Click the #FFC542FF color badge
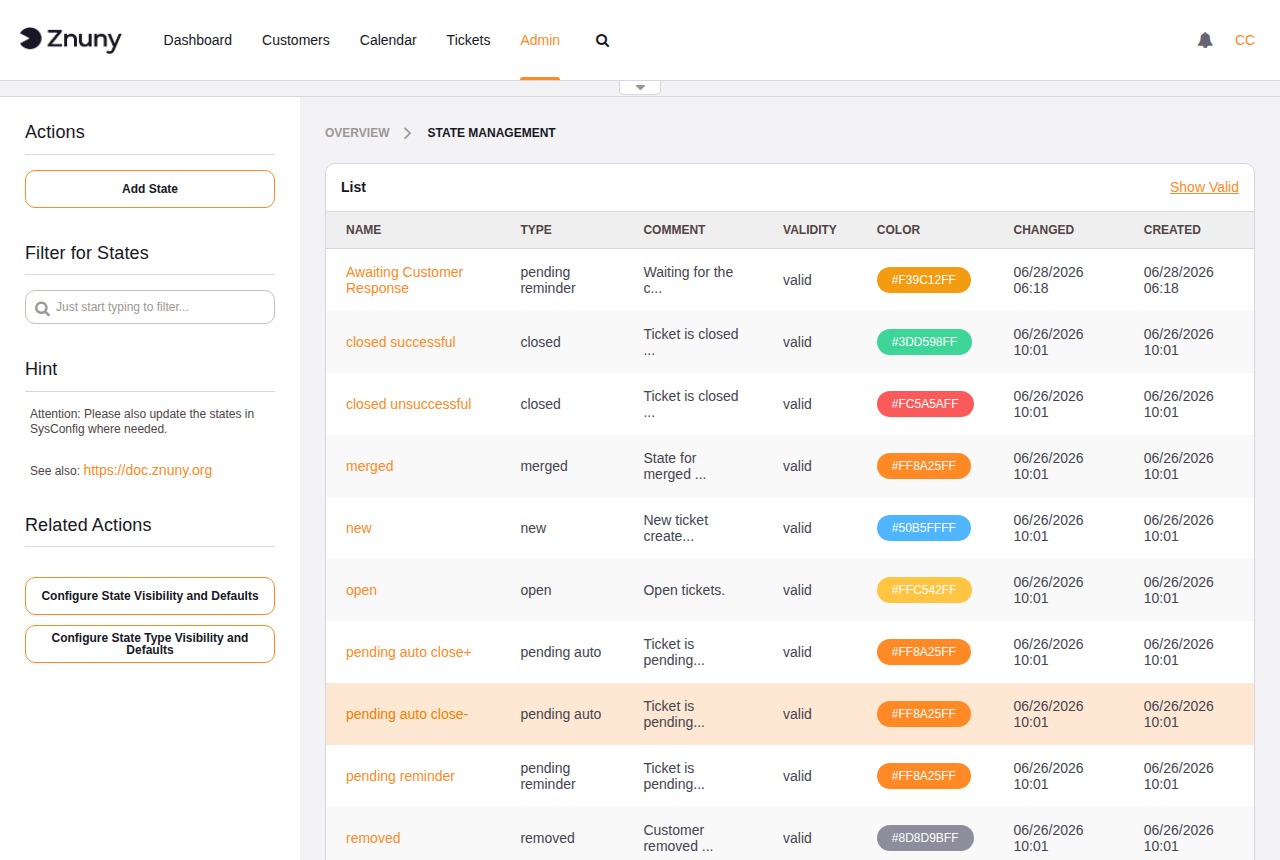The height and width of the screenshot is (860, 1280). 924,590
